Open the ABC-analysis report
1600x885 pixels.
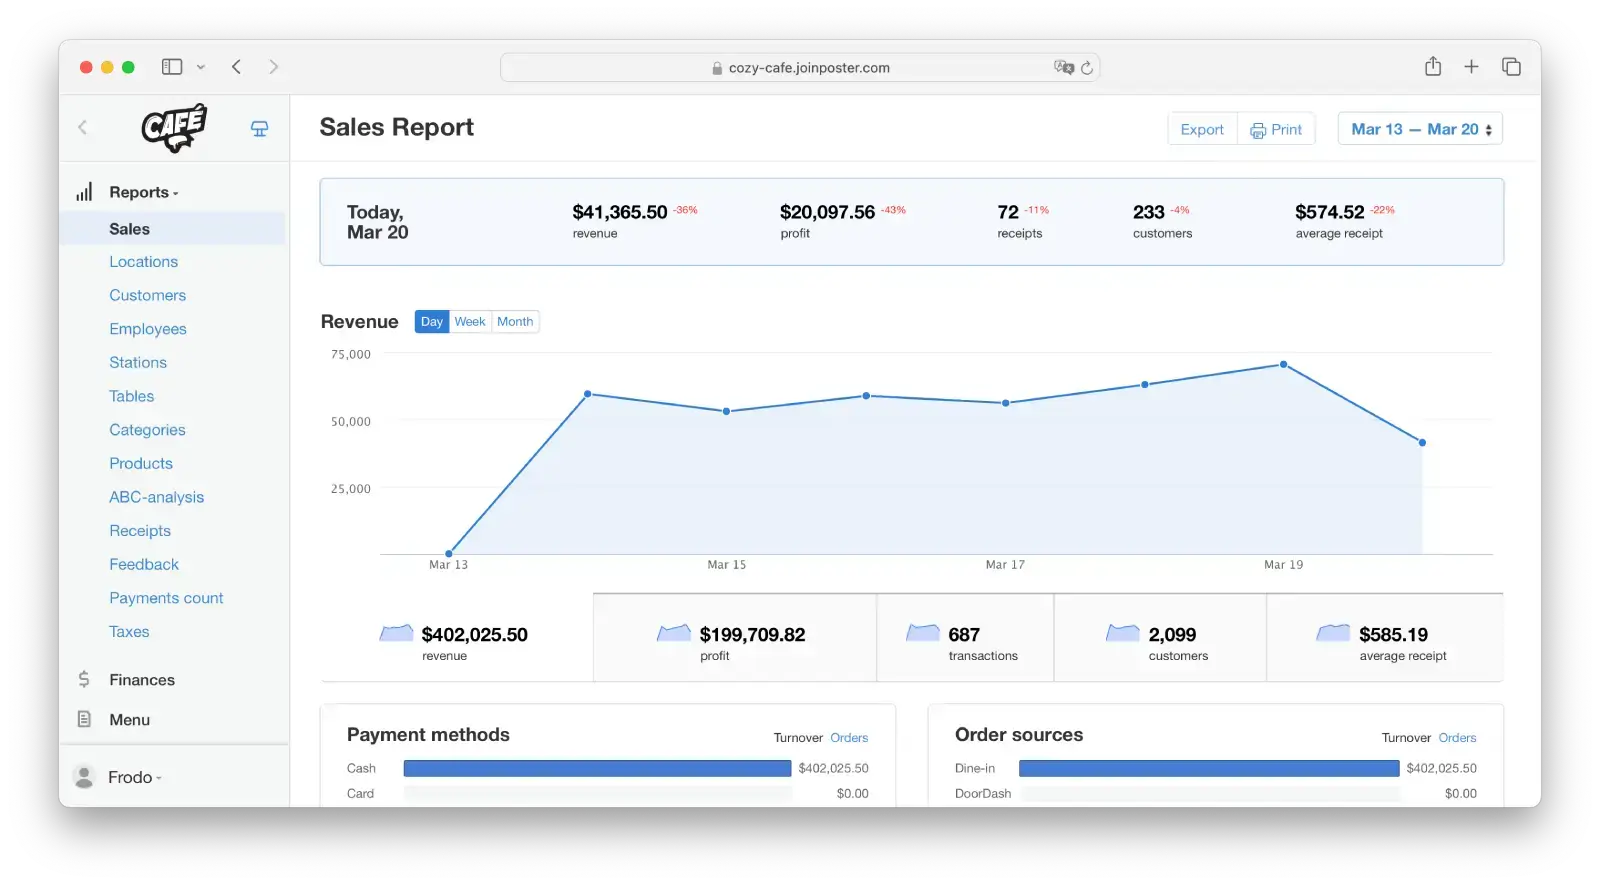pyautogui.click(x=156, y=497)
